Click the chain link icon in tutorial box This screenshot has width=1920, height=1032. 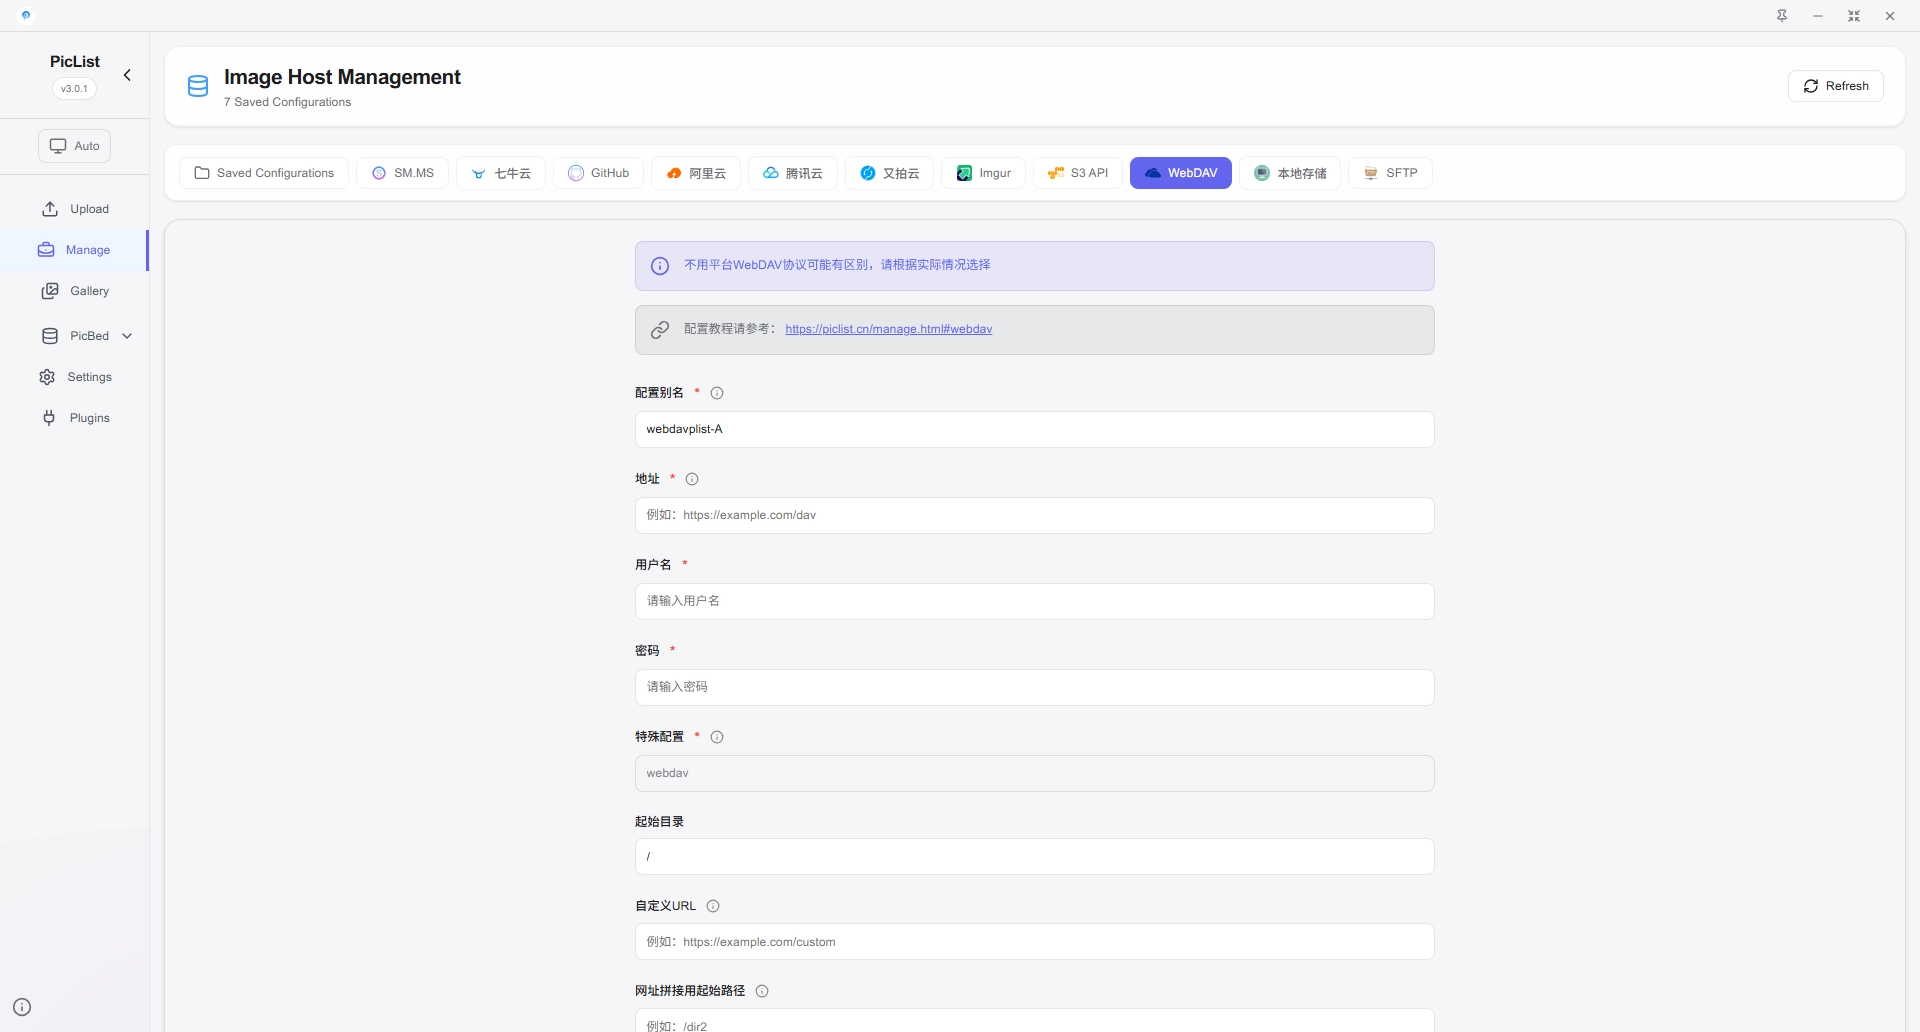(x=660, y=330)
